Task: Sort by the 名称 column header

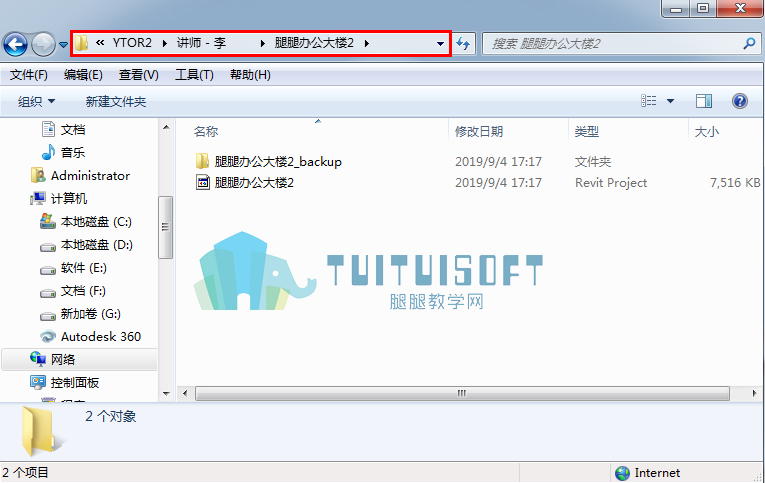Action: (206, 131)
